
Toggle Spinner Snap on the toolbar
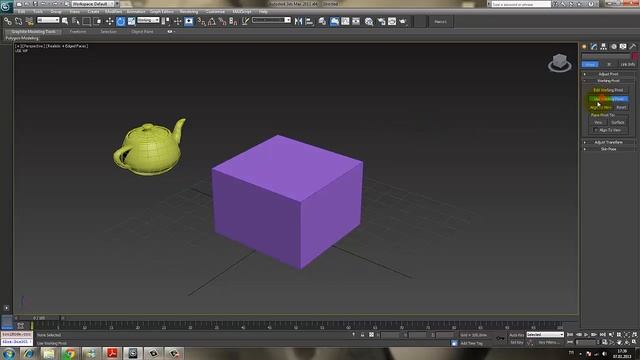click(x=233, y=21)
